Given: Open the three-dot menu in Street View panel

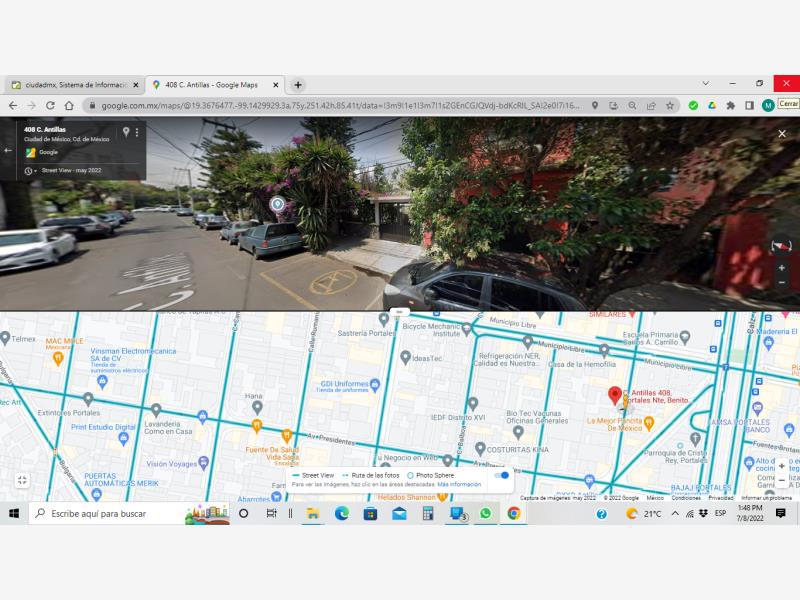Looking at the screenshot, I should 137,132.
